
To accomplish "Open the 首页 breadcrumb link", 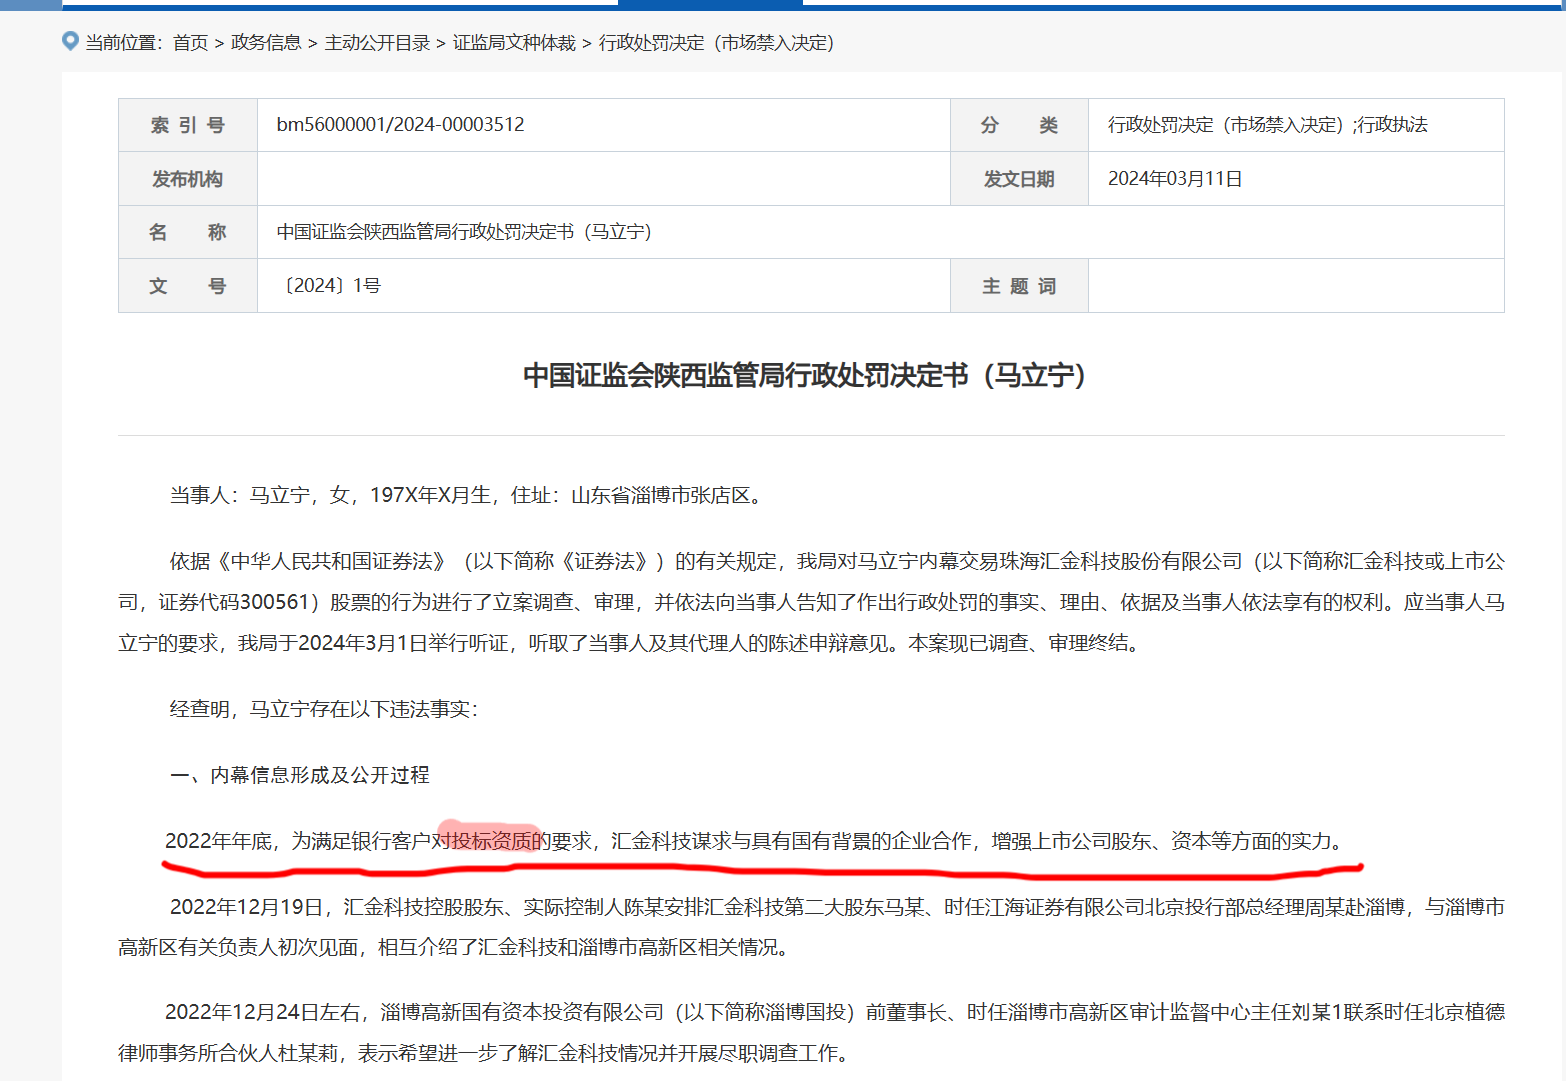I will tap(190, 42).
